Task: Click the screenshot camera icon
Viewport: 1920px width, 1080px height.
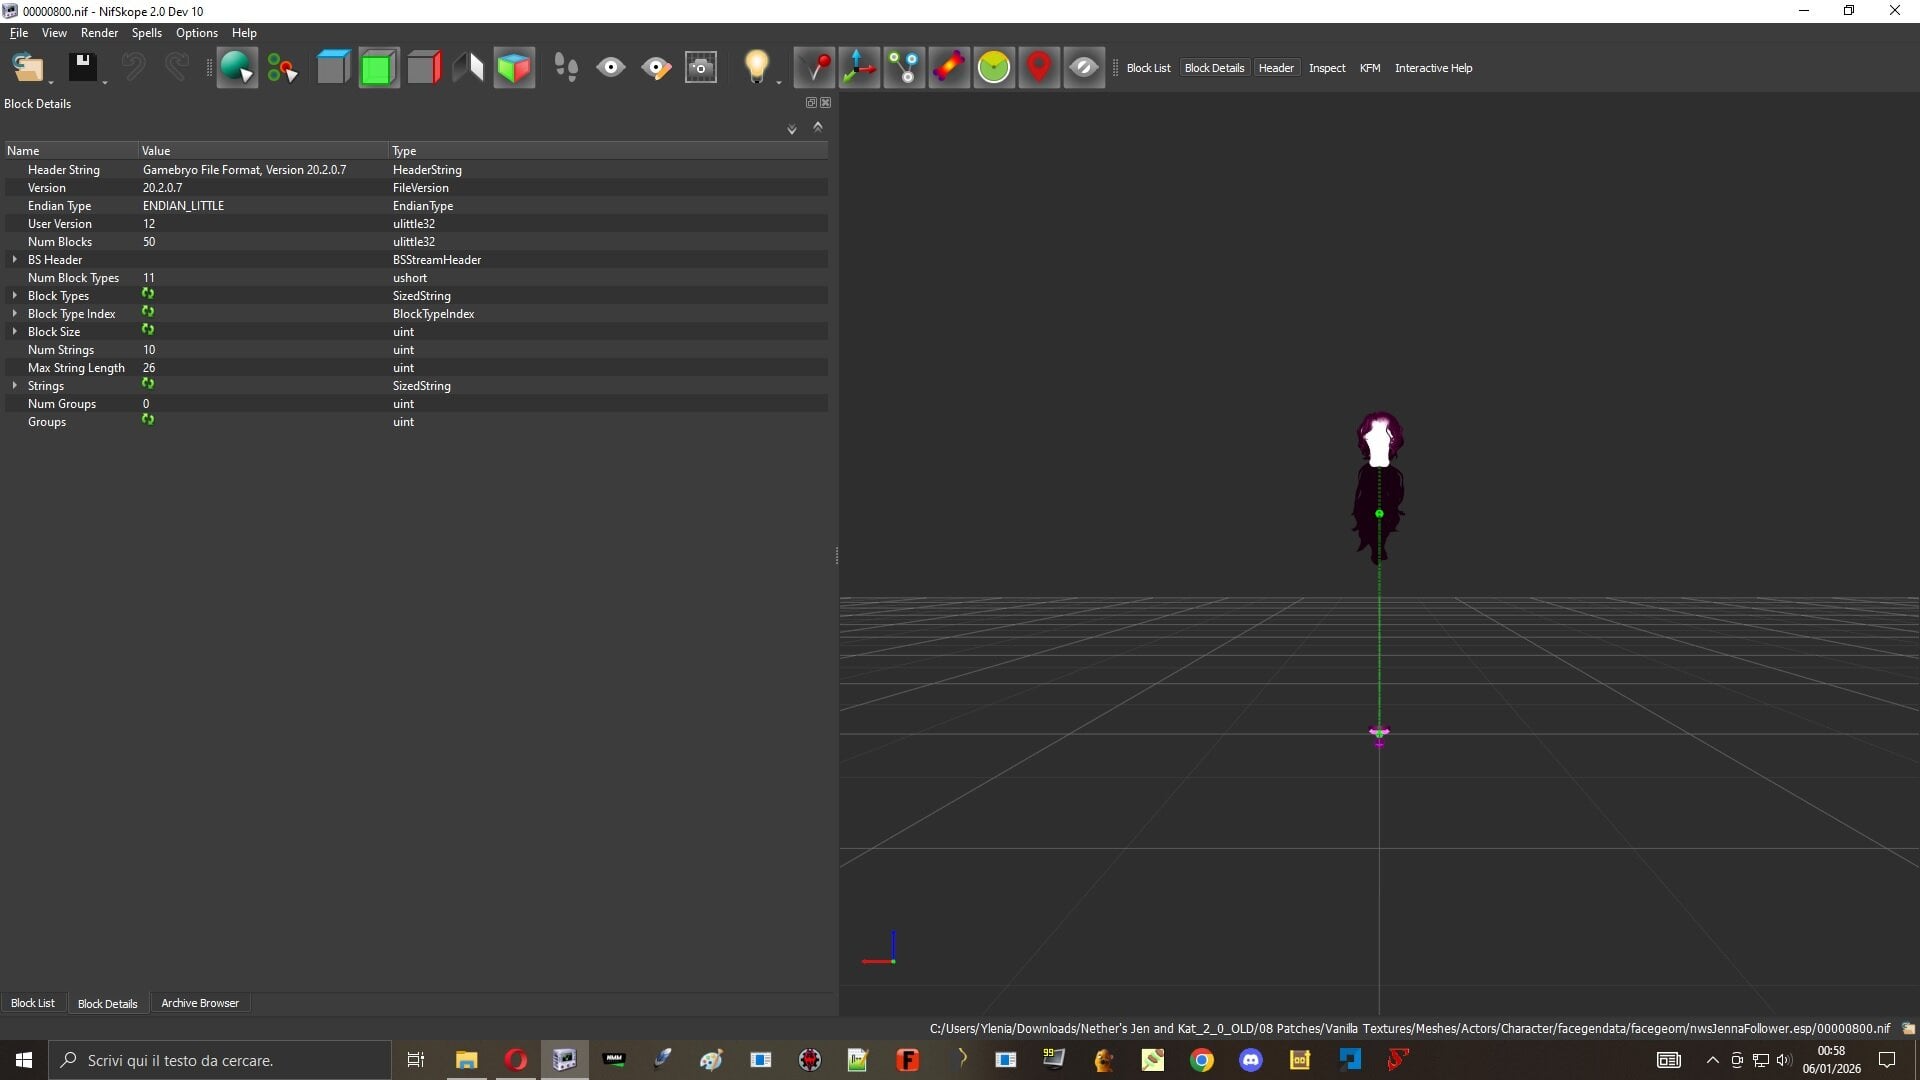Action: coord(701,68)
